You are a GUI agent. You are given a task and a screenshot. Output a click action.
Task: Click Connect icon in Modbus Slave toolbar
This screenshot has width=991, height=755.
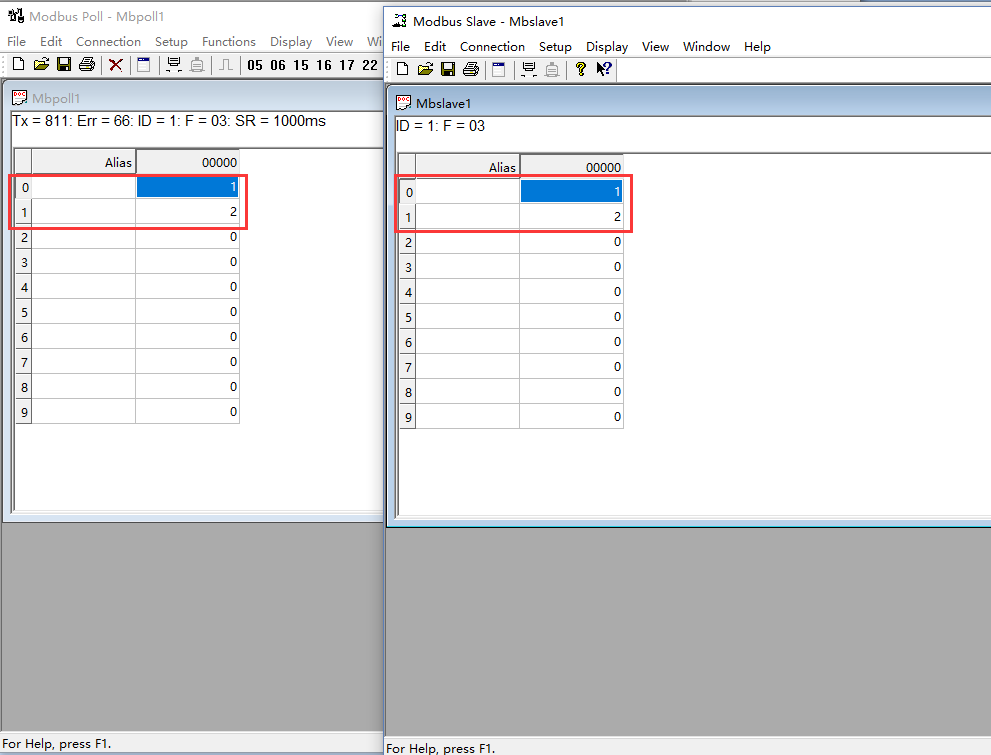tap(528, 69)
